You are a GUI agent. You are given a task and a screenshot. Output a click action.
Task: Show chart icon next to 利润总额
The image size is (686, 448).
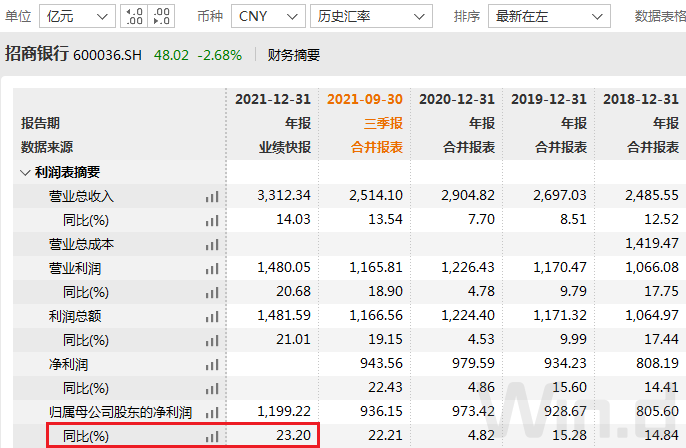(x=211, y=316)
